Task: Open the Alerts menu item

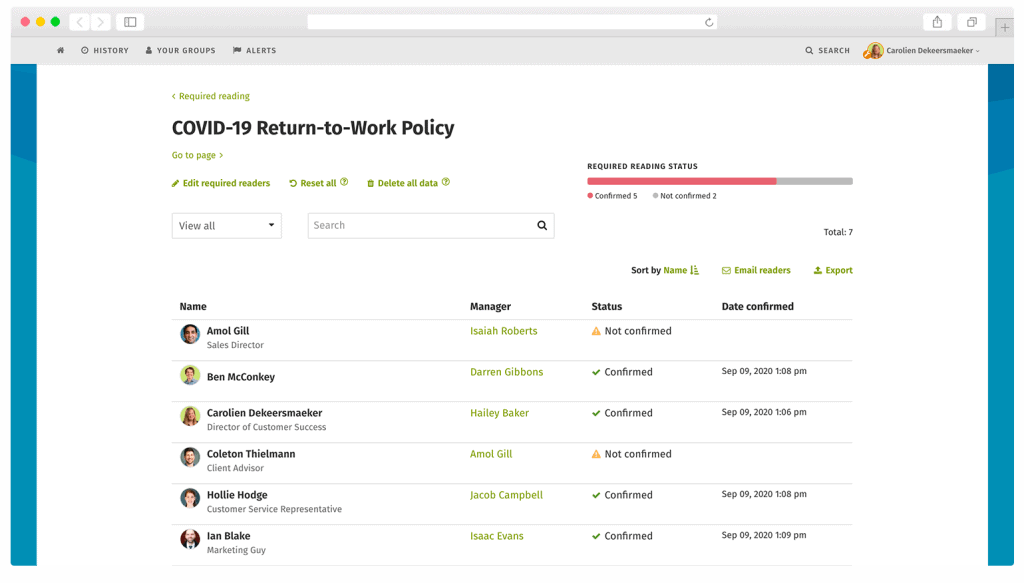Action: click(254, 50)
